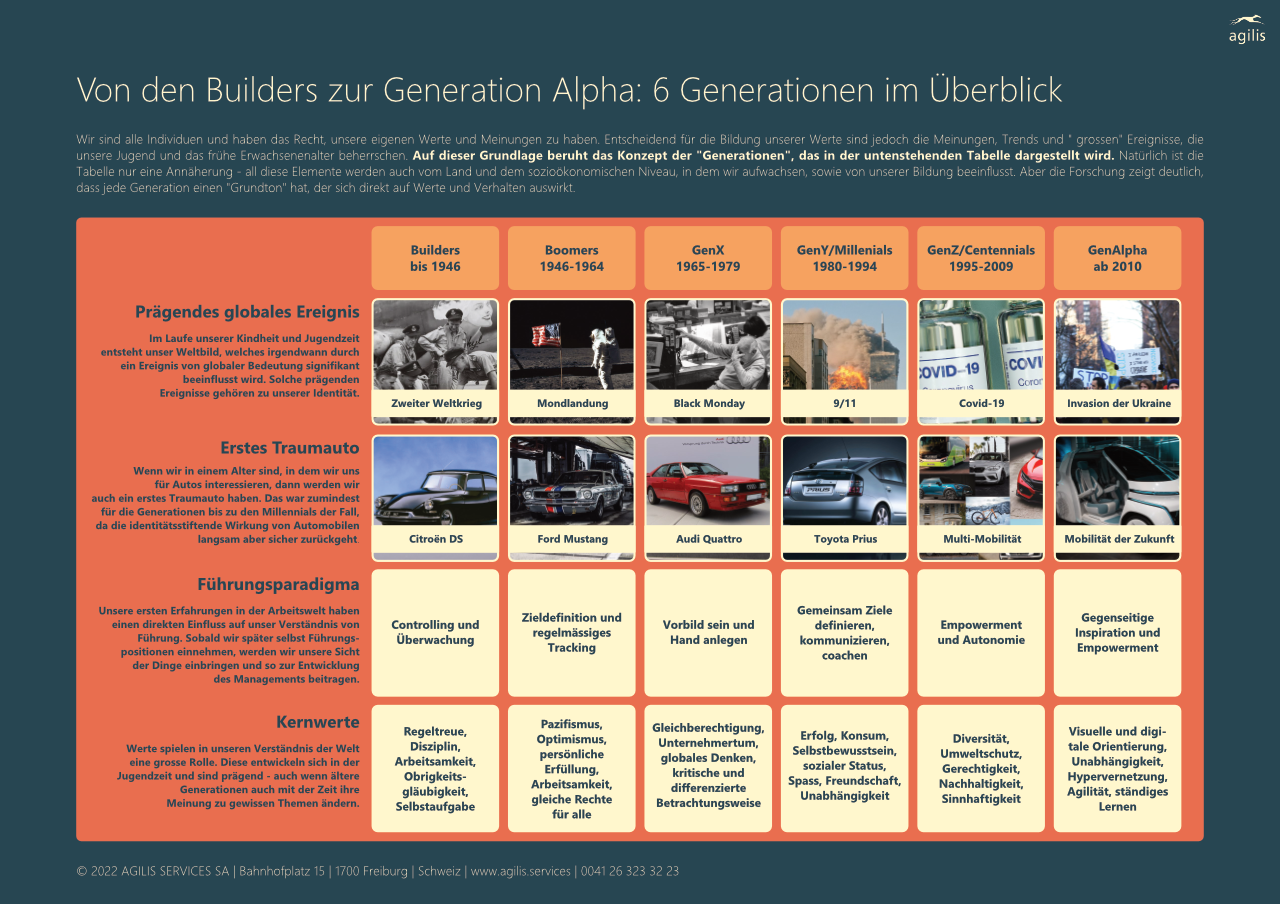Click the Audi Quattro caption
This screenshot has height=904, width=1280.
click(708, 539)
